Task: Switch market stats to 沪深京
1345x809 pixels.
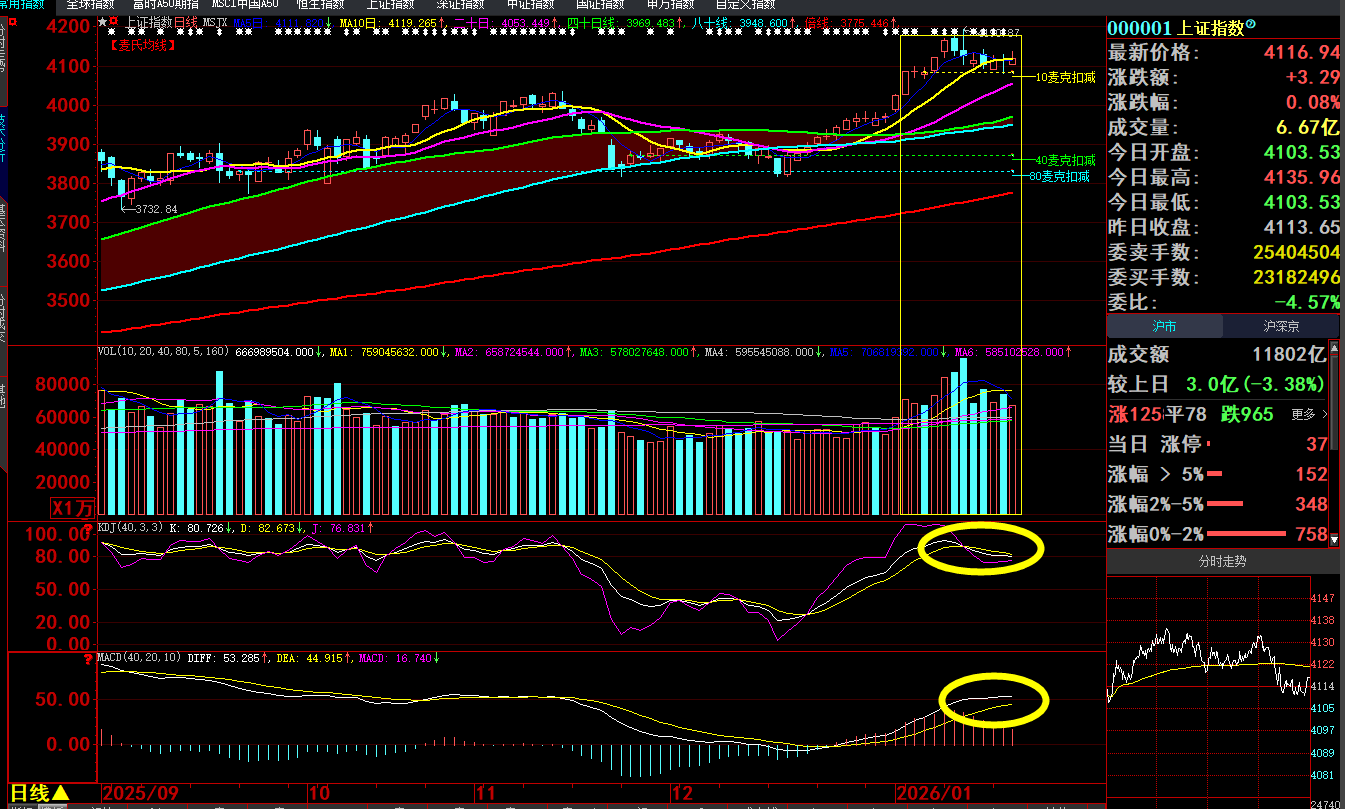Action: point(1281,326)
